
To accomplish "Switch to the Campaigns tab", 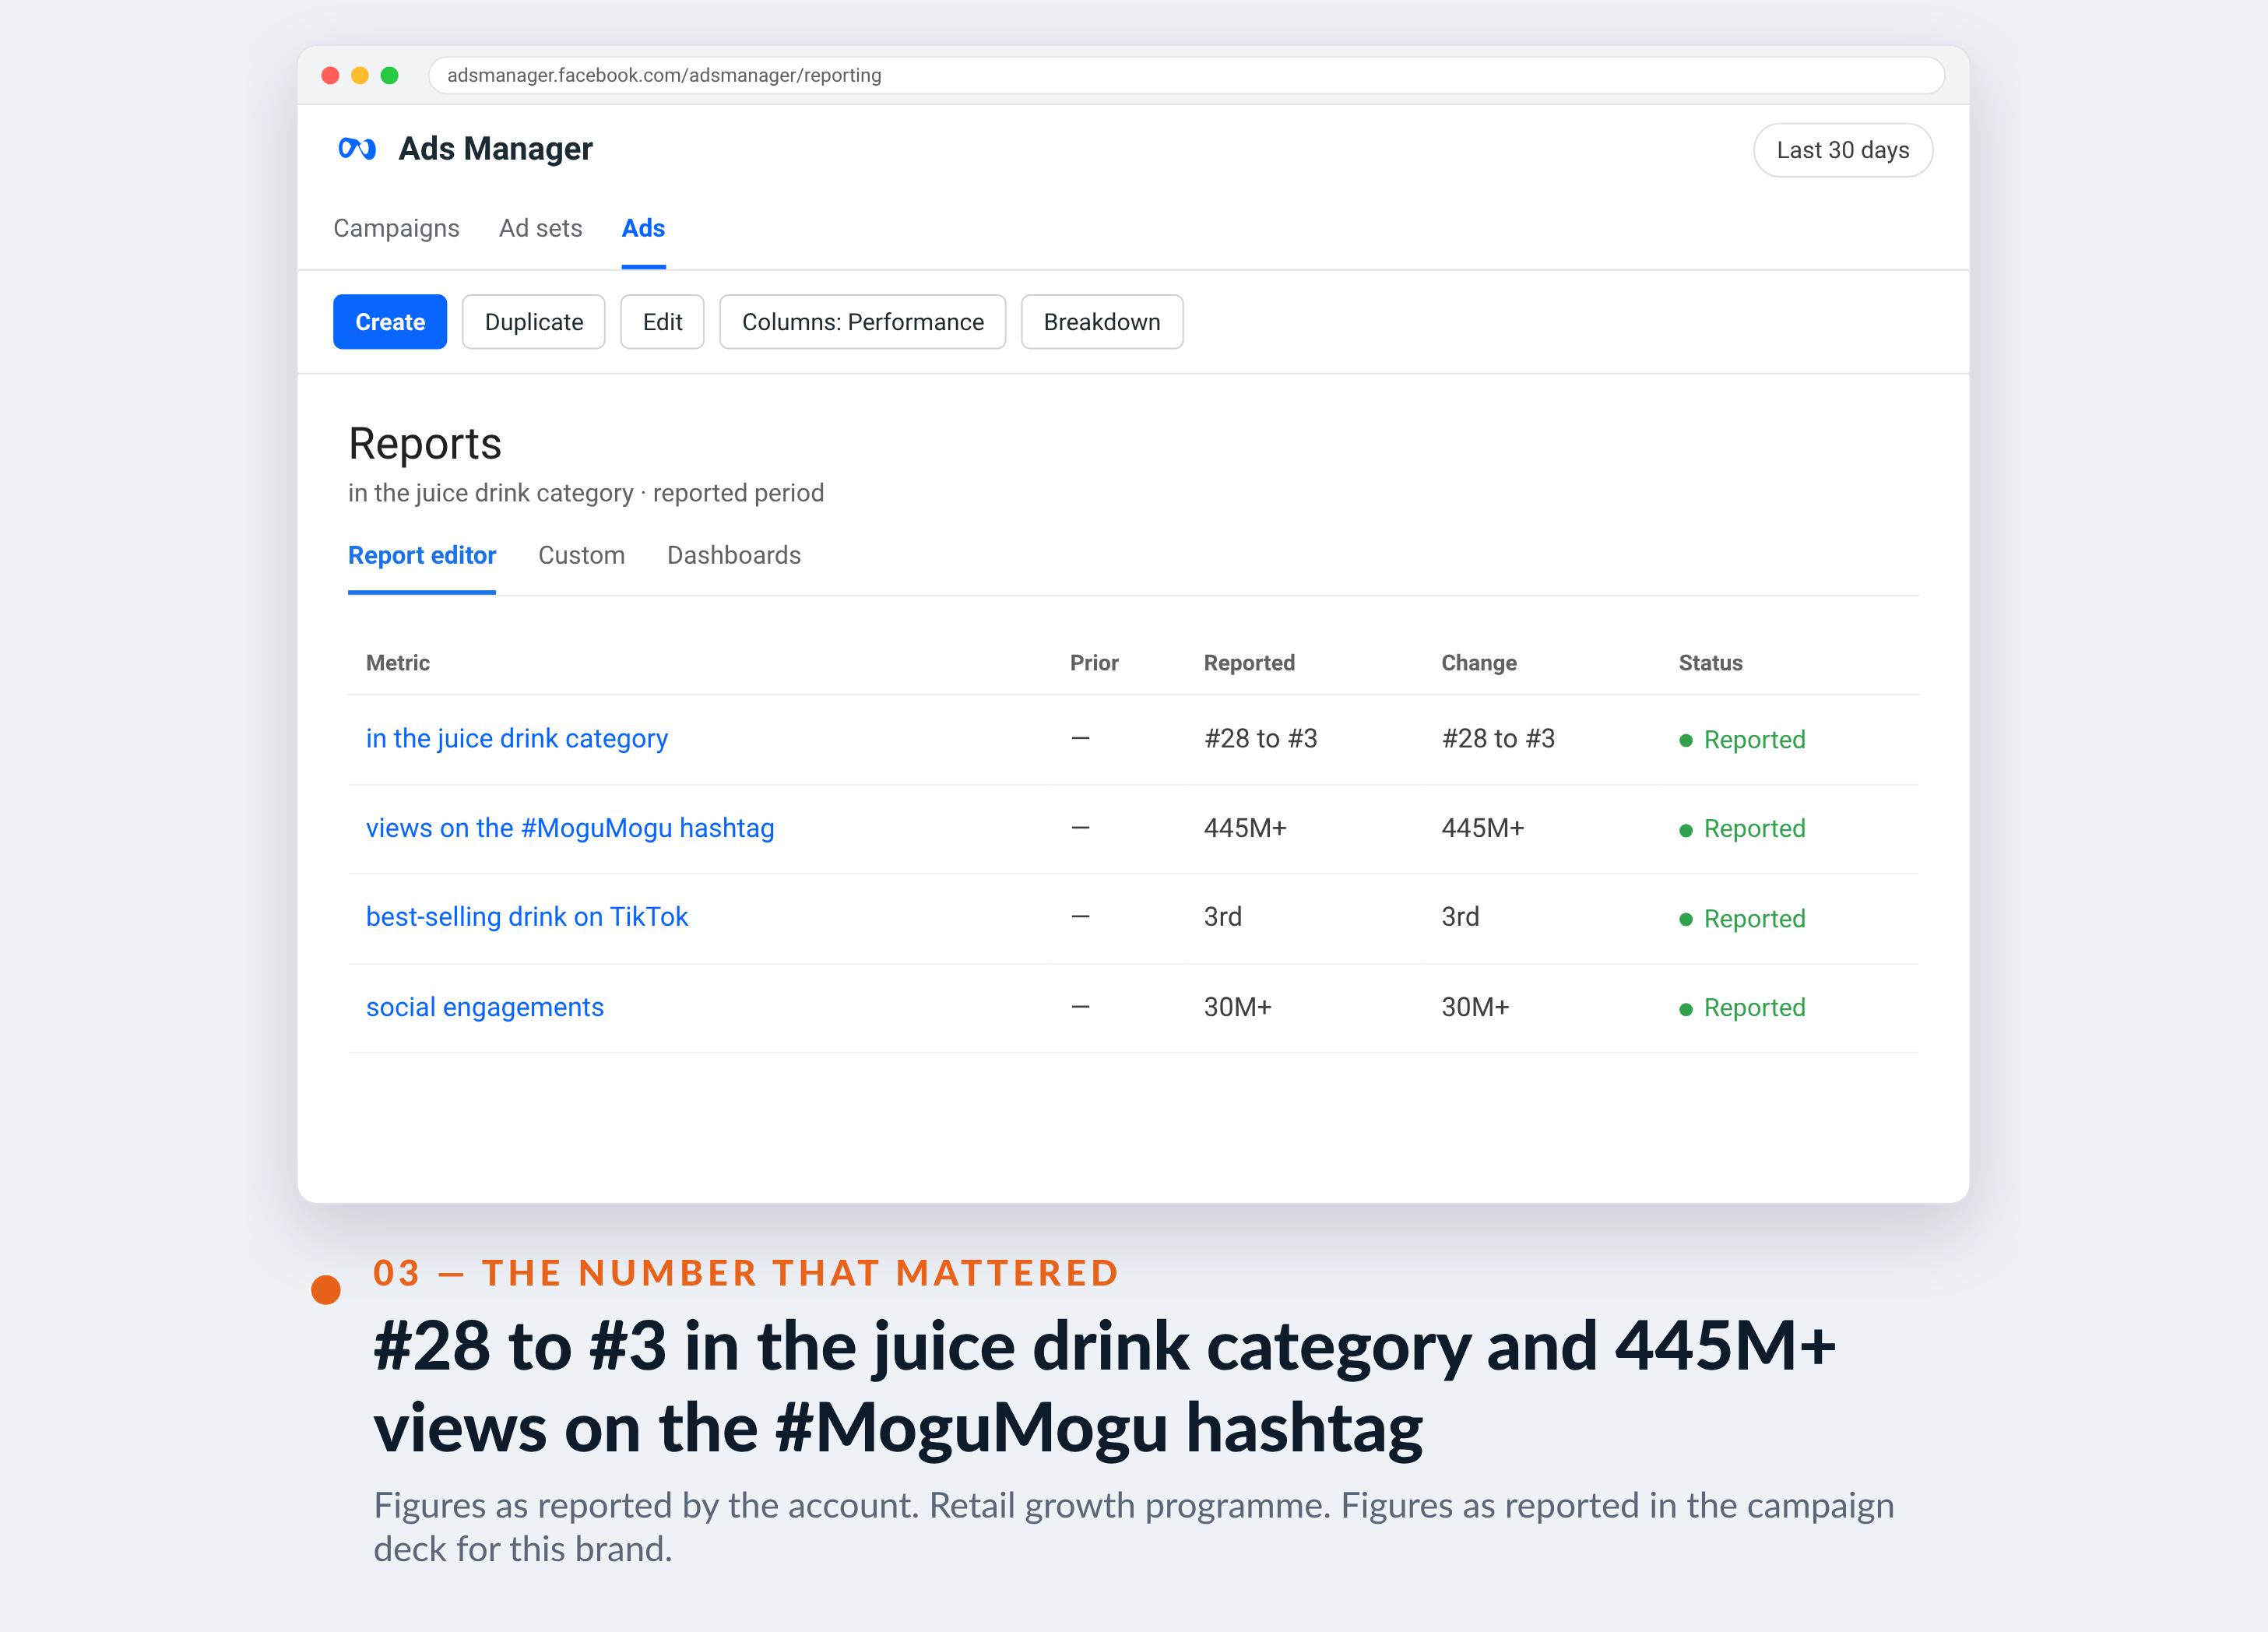I will tap(396, 228).
